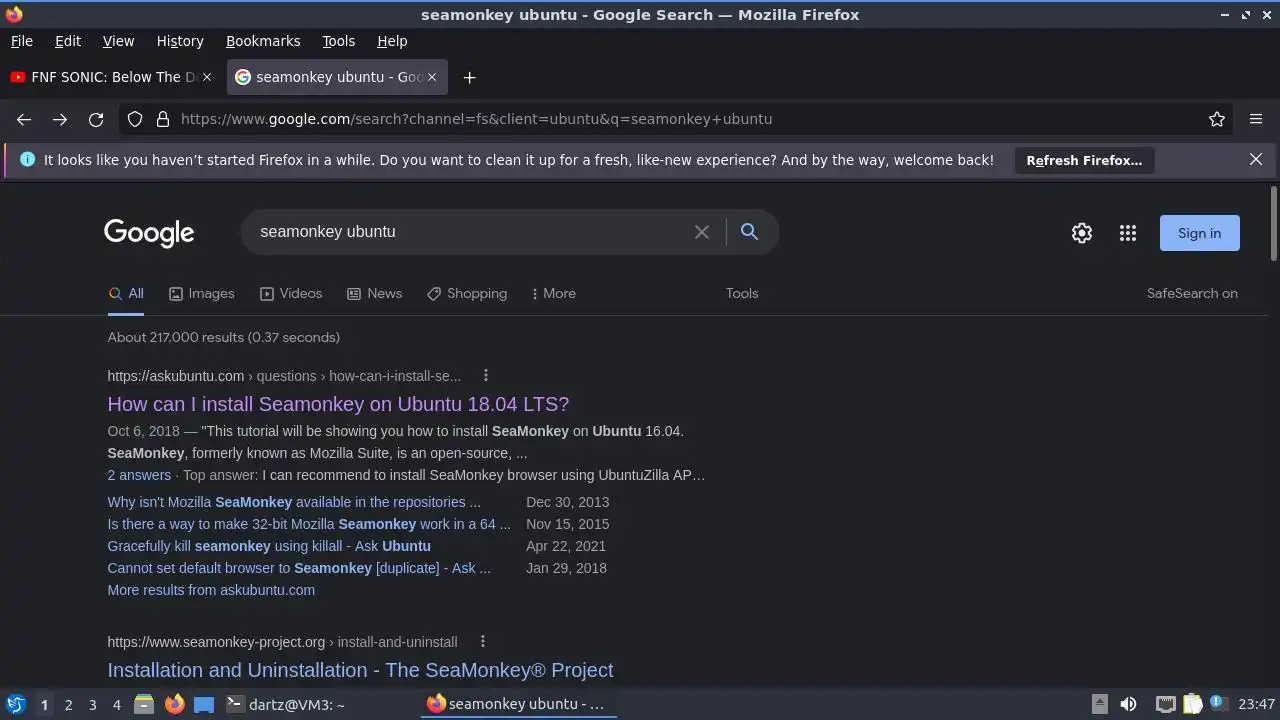Open the '2 answers' link

(x=139, y=475)
